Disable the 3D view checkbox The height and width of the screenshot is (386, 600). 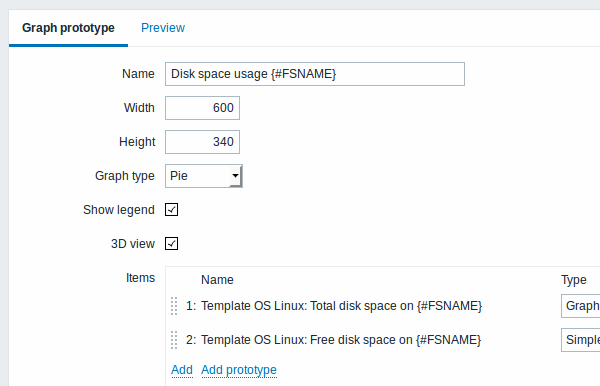tap(171, 244)
